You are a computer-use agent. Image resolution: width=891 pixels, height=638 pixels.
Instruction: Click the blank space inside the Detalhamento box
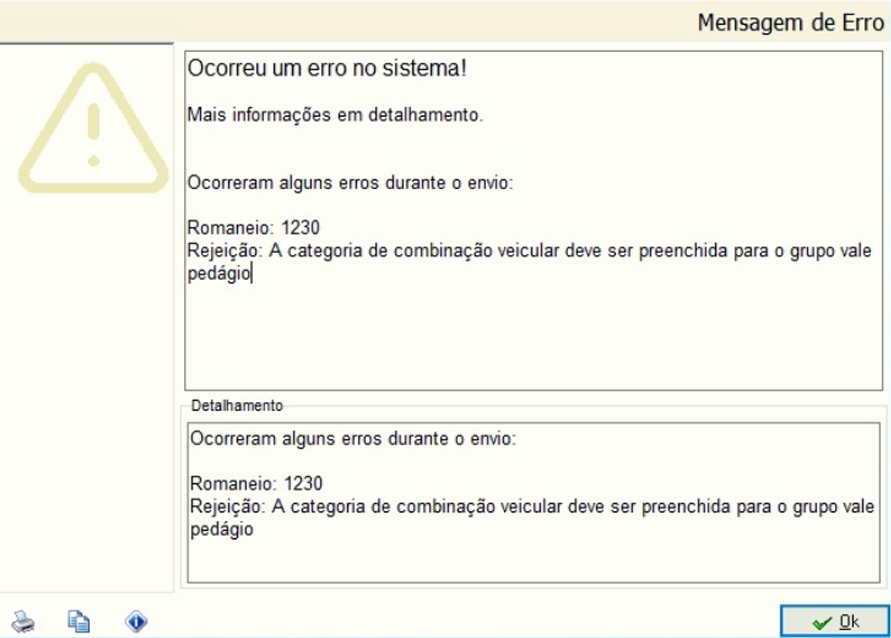pyautogui.click(x=530, y=560)
